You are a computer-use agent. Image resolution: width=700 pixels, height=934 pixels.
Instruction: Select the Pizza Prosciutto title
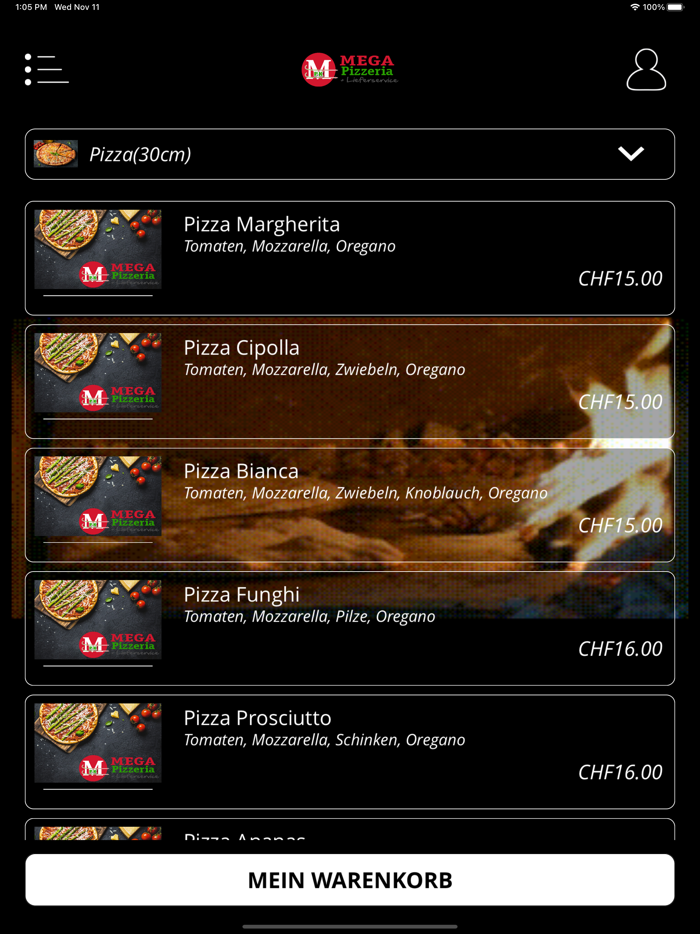[257, 717]
